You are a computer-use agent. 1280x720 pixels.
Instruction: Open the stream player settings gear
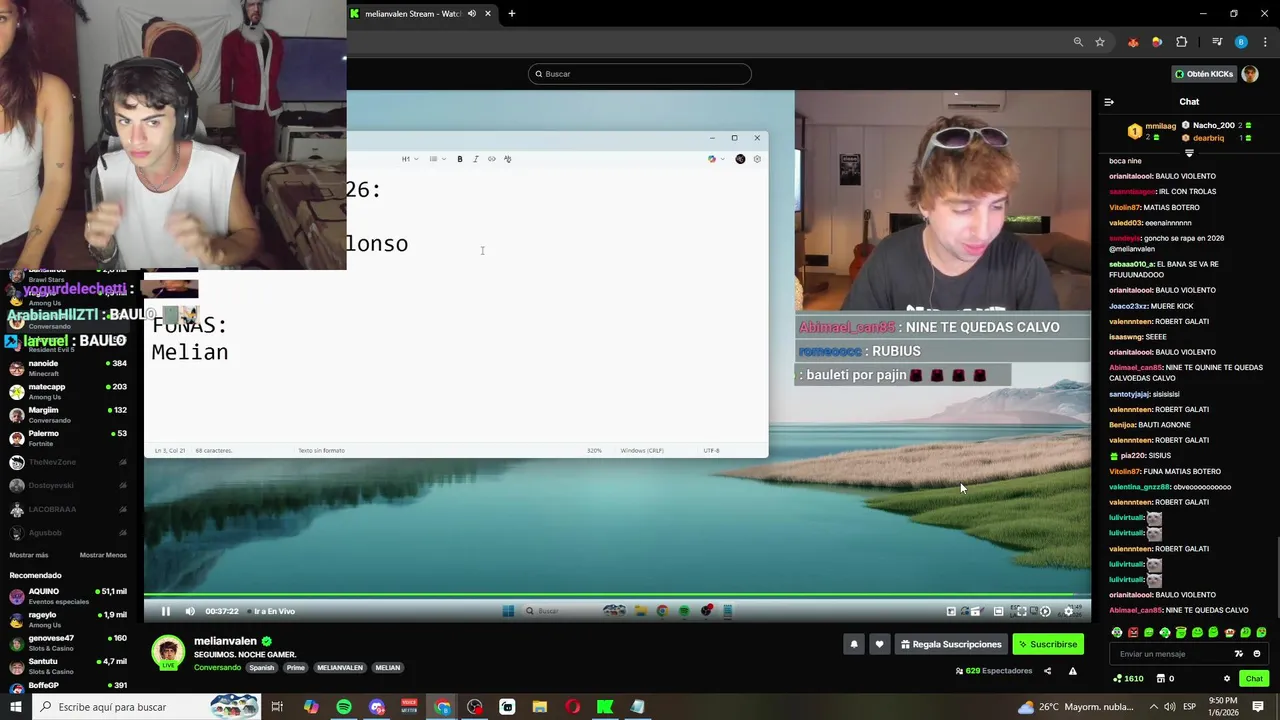click(x=1068, y=611)
